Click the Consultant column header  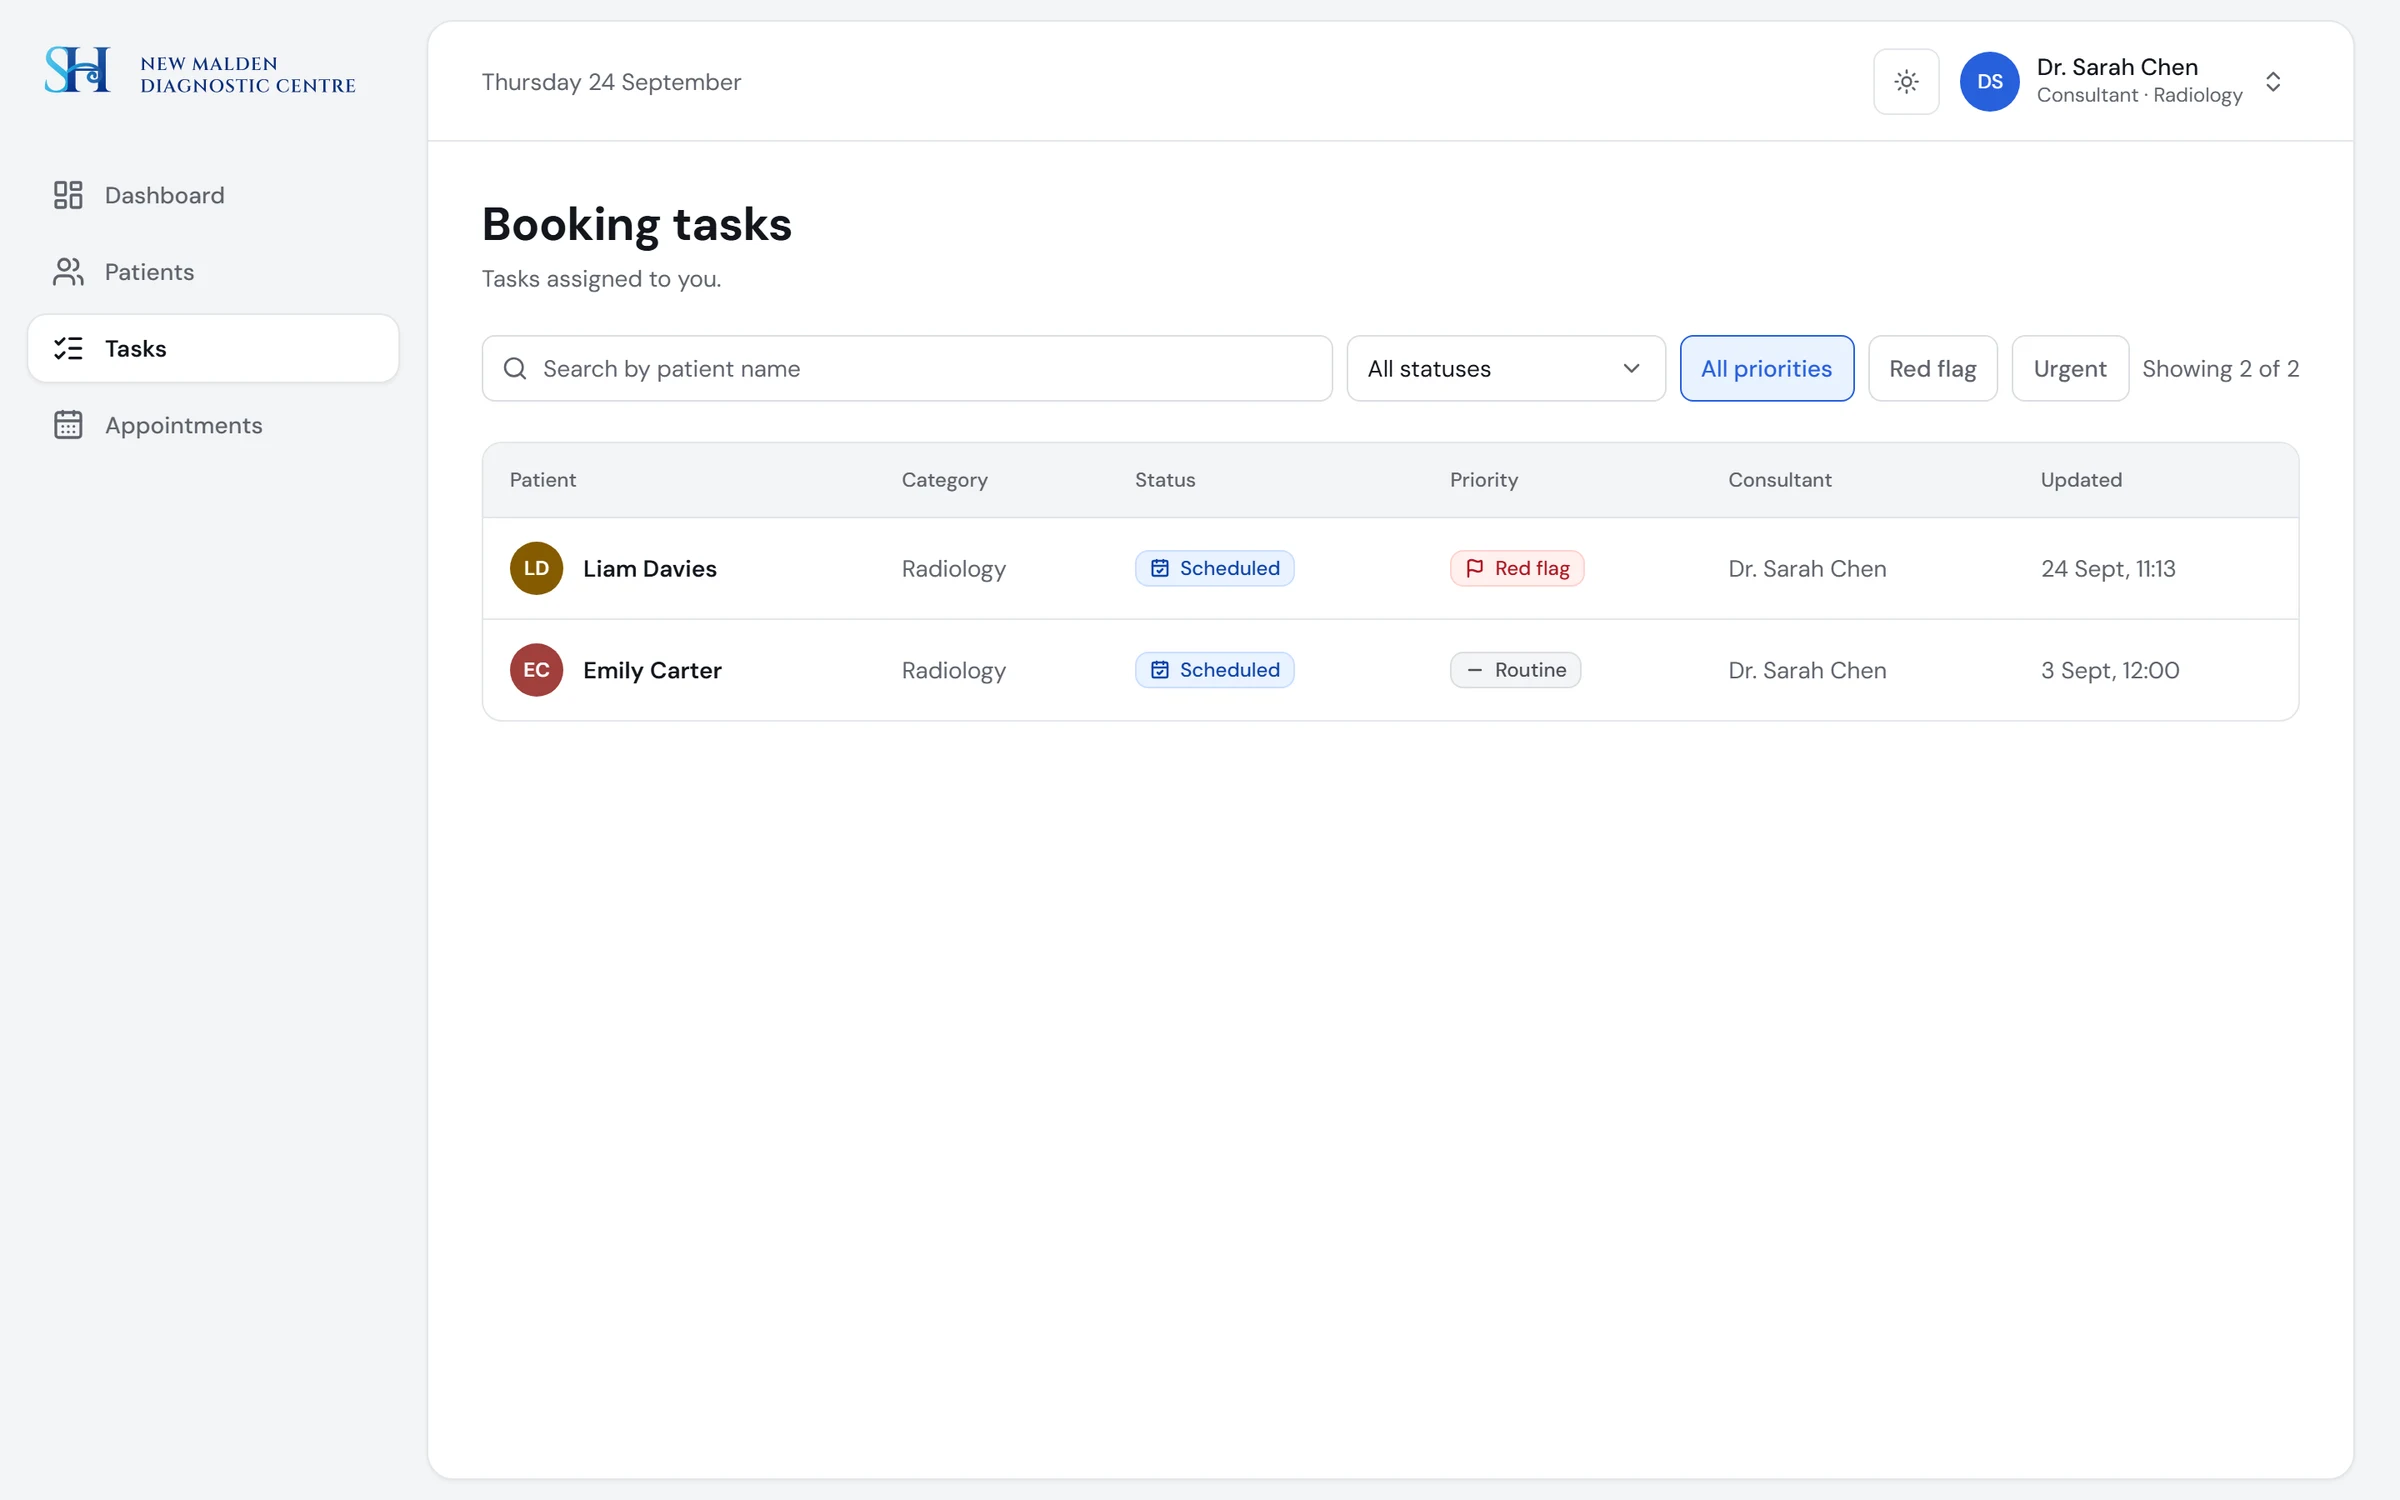coord(1780,480)
